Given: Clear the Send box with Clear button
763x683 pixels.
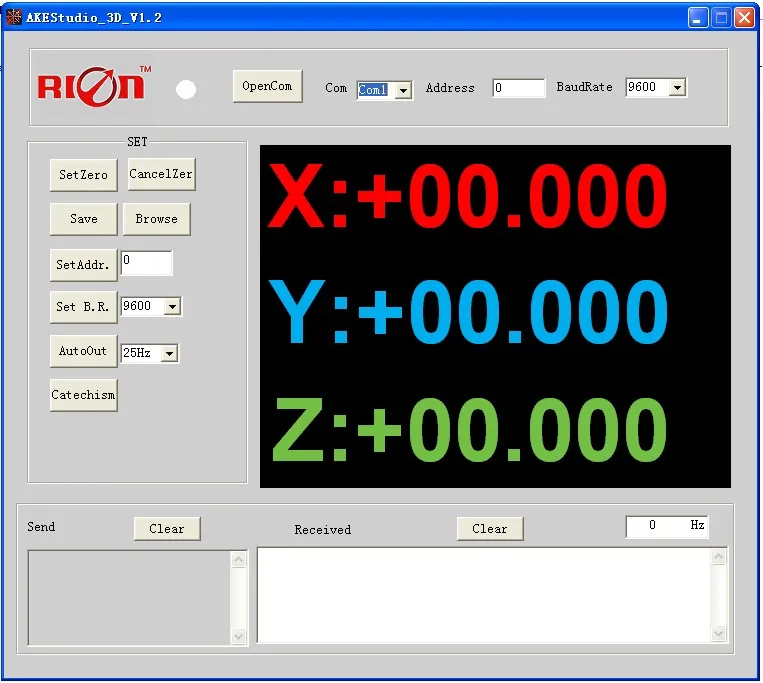Looking at the screenshot, I should (167, 529).
